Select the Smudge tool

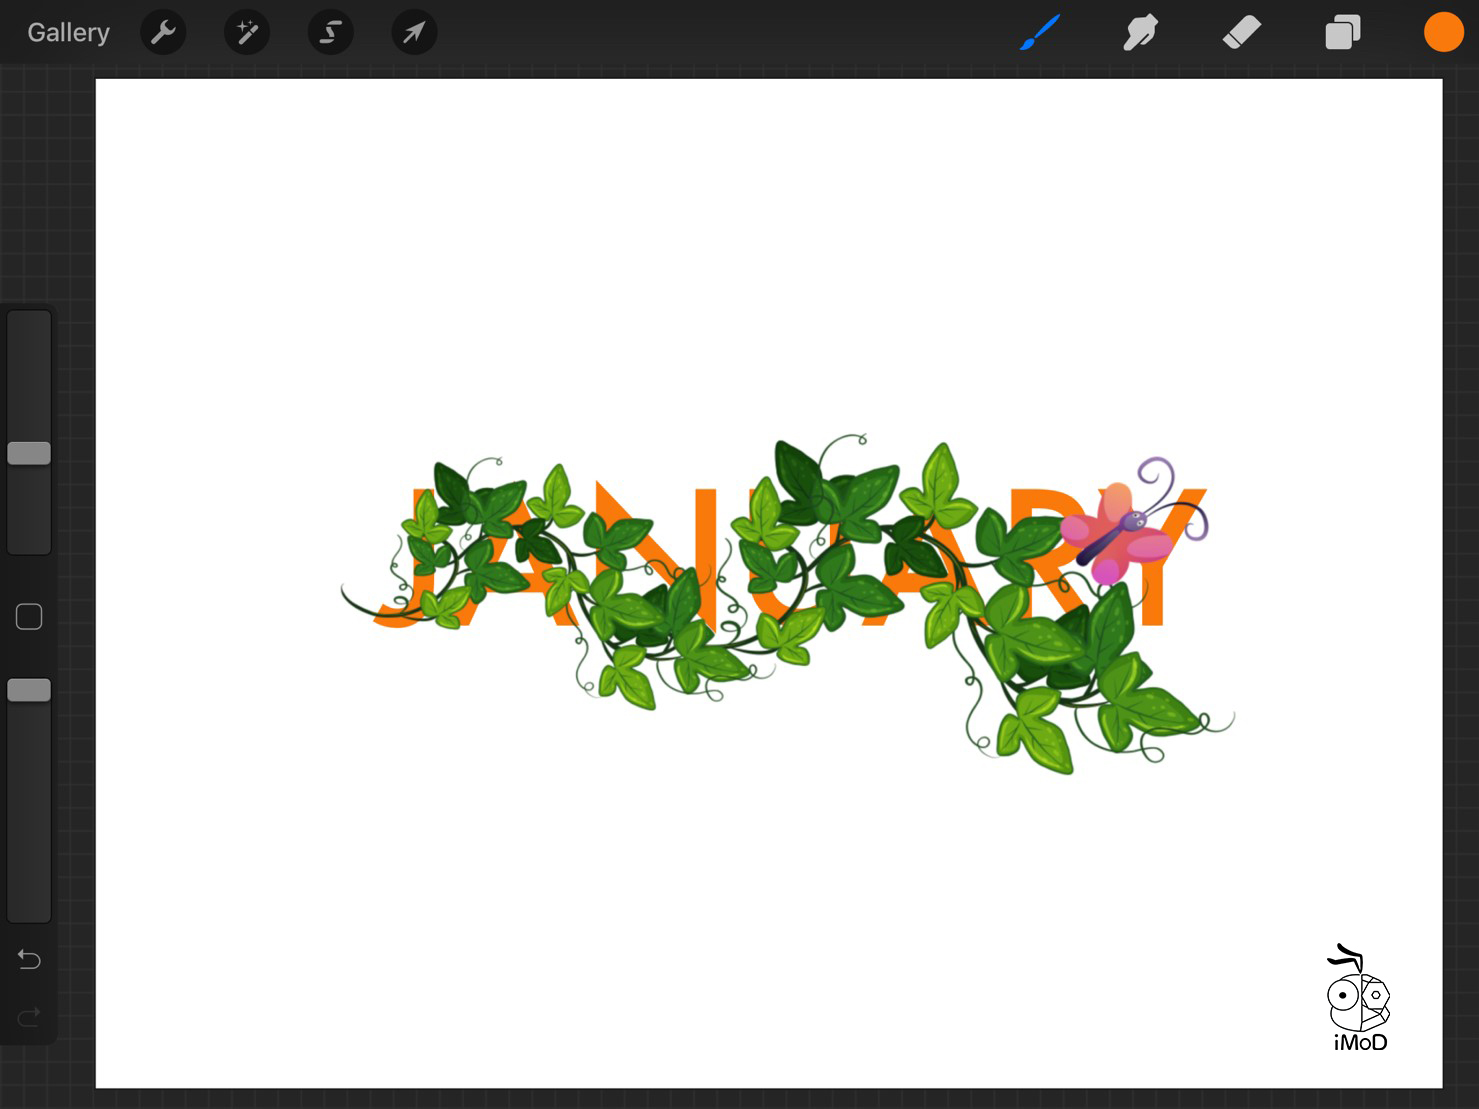point(1140,33)
